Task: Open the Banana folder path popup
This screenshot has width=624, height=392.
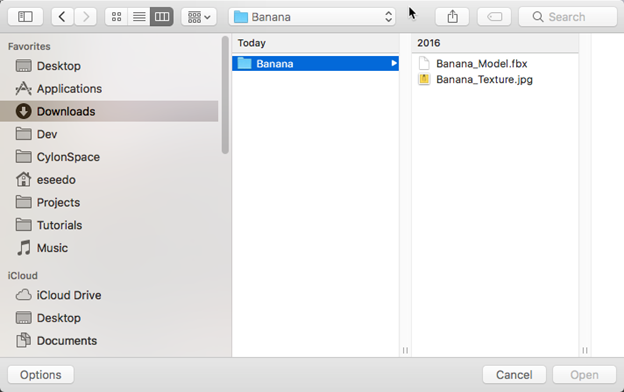Action: pos(312,17)
